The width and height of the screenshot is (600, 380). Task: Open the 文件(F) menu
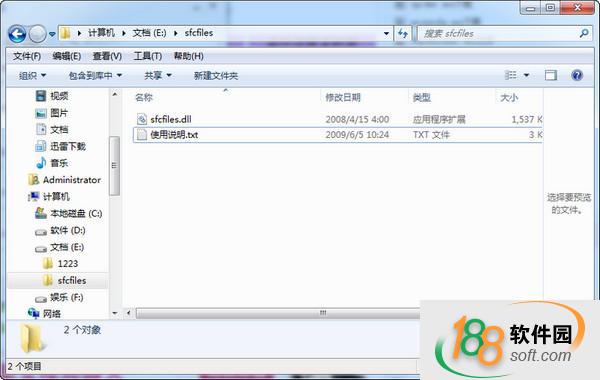(x=27, y=56)
